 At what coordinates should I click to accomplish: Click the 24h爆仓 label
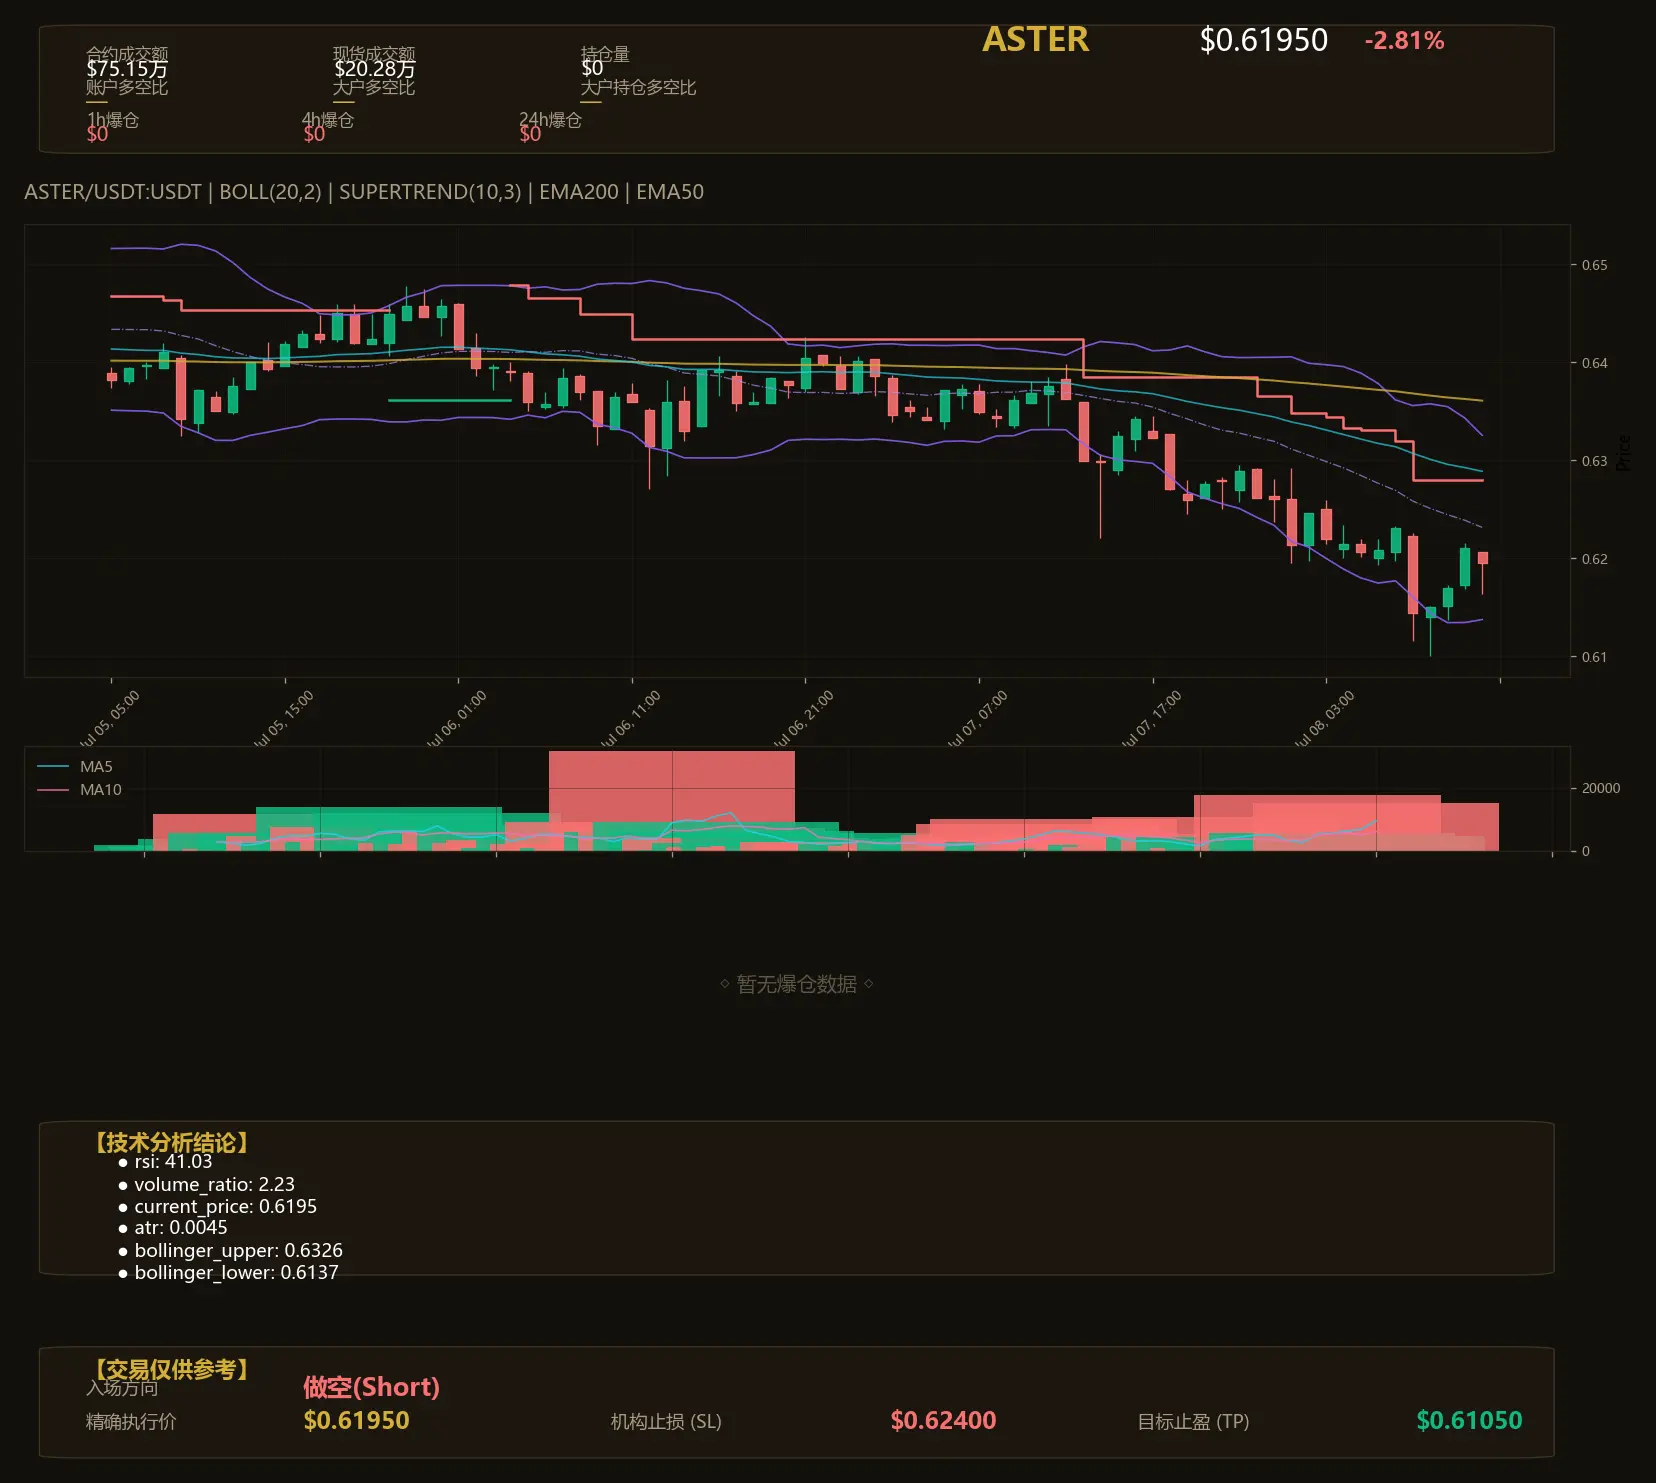click(x=550, y=120)
